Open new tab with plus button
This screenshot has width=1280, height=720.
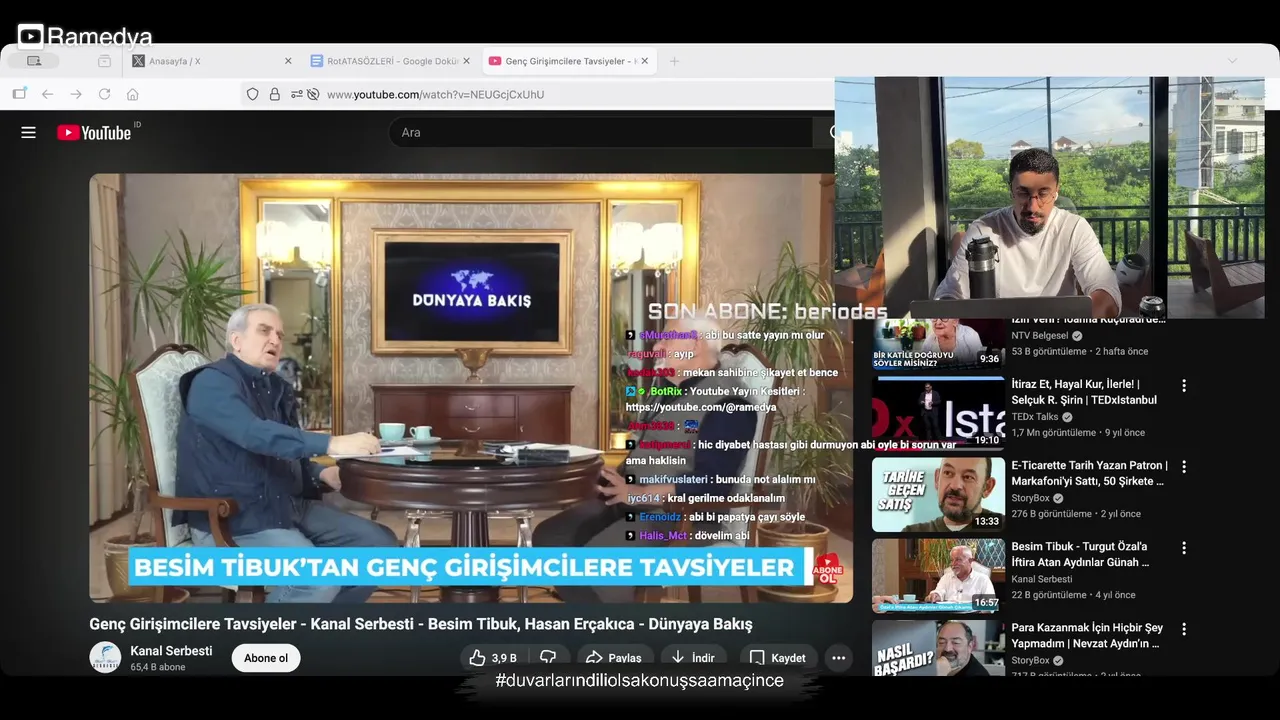point(674,61)
